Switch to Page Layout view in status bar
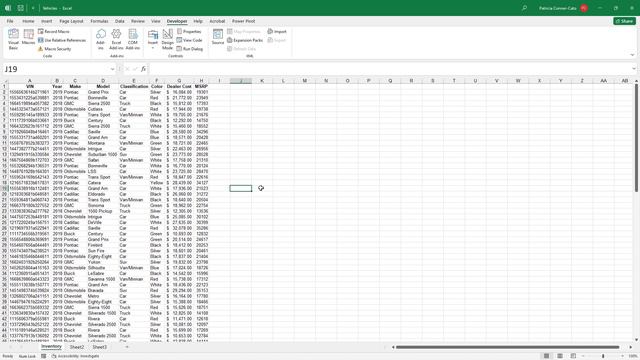640x360 pixels. [x=560, y=356]
